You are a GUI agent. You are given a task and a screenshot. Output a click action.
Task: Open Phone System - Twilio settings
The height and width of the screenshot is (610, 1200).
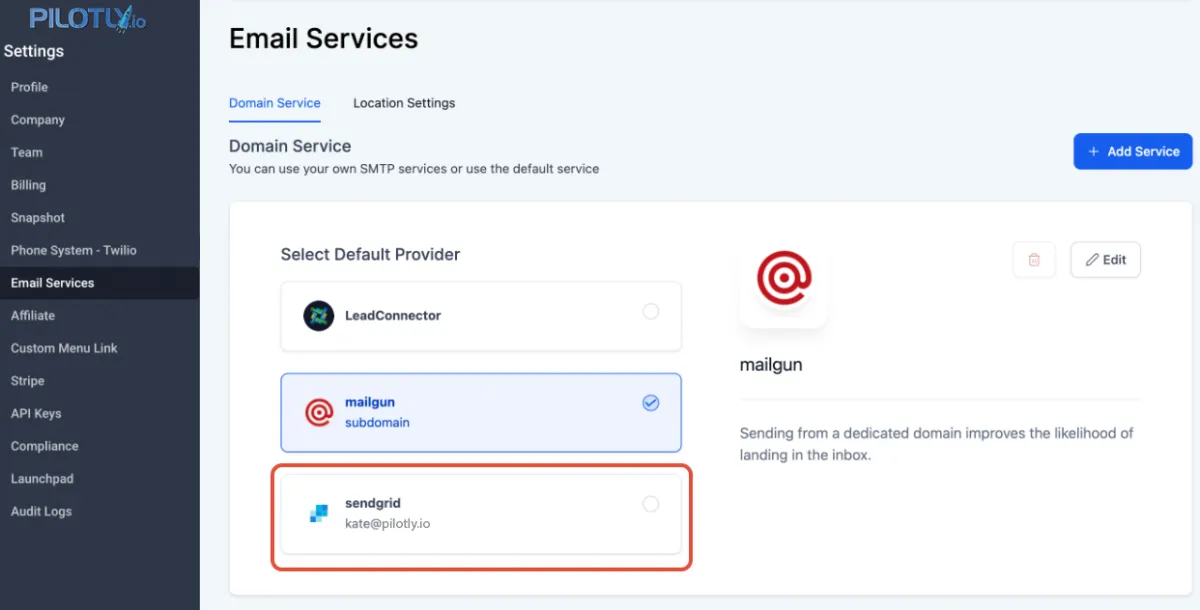coord(74,250)
